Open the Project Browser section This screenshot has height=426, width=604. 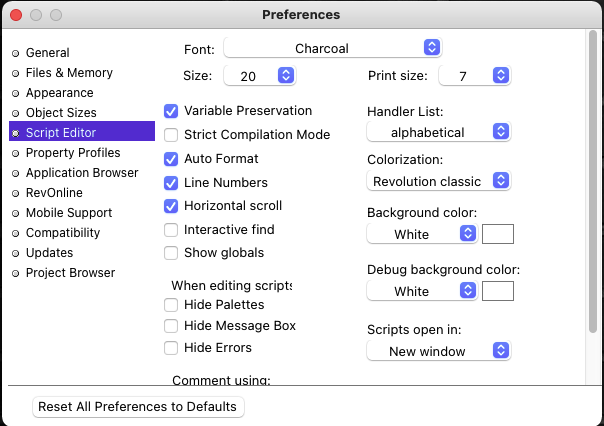point(70,273)
